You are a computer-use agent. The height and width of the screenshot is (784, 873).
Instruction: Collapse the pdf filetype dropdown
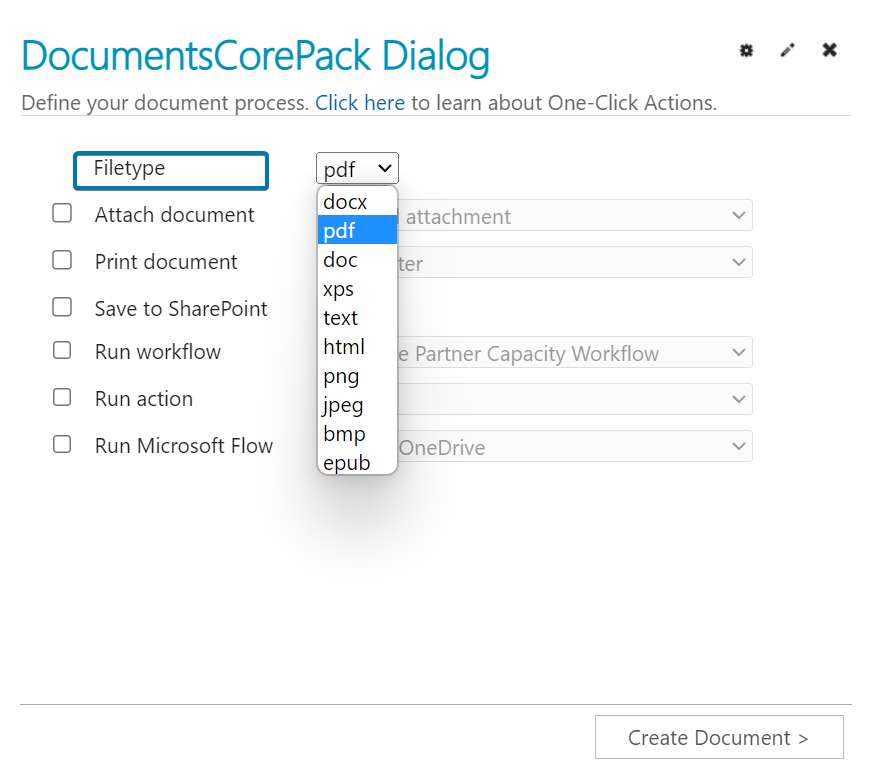(357, 168)
